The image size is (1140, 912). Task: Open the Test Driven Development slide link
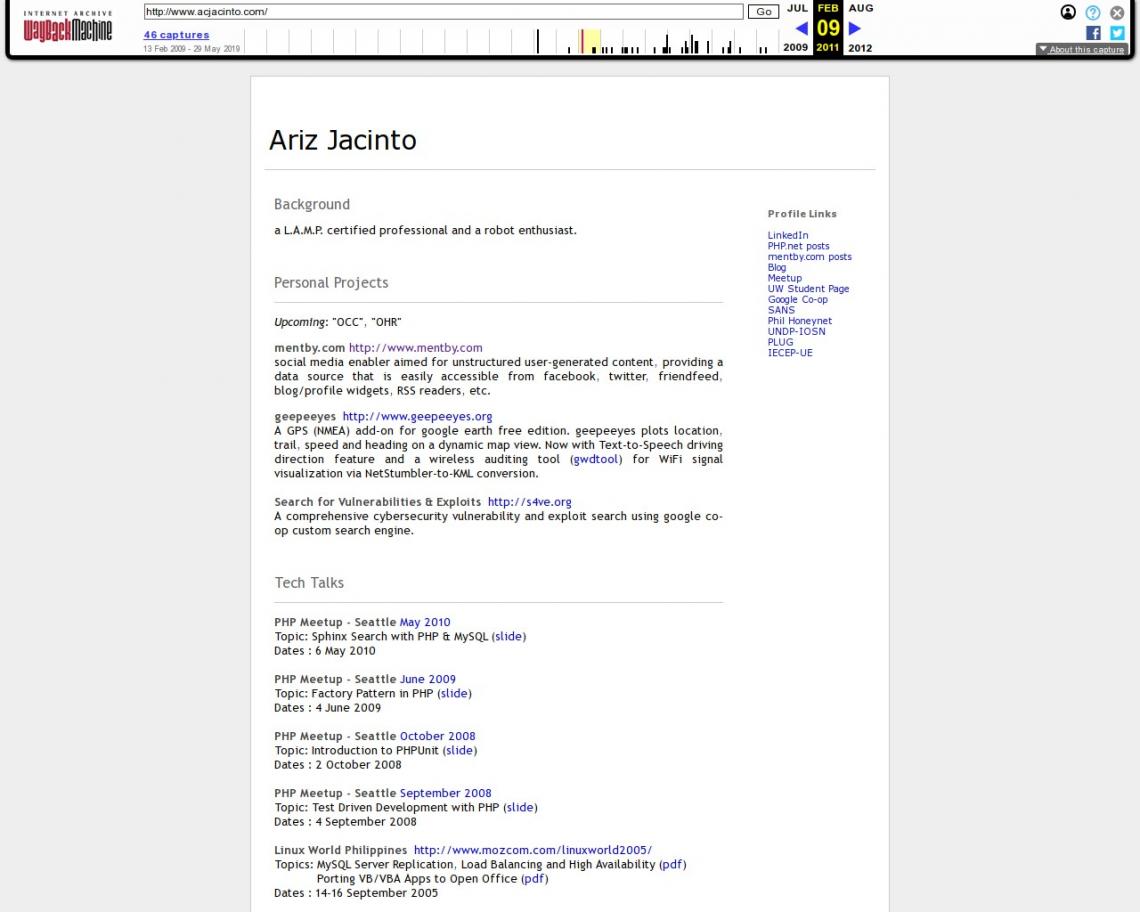[x=521, y=807]
